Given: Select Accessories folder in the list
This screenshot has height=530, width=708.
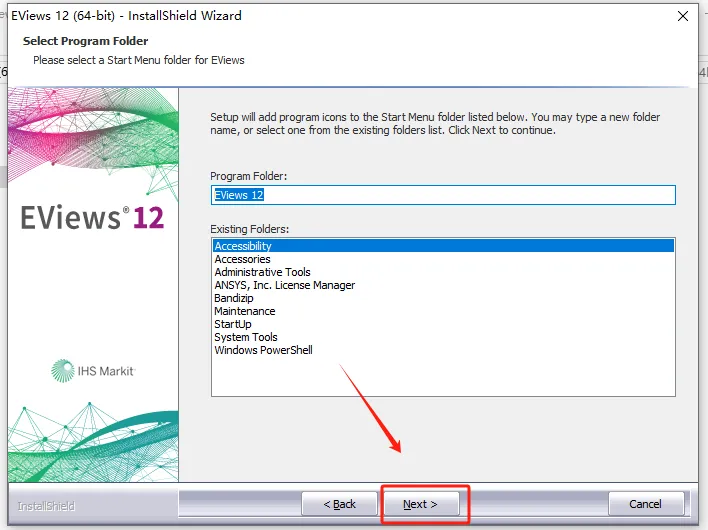Looking at the screenshot, I should coord(443,259).
